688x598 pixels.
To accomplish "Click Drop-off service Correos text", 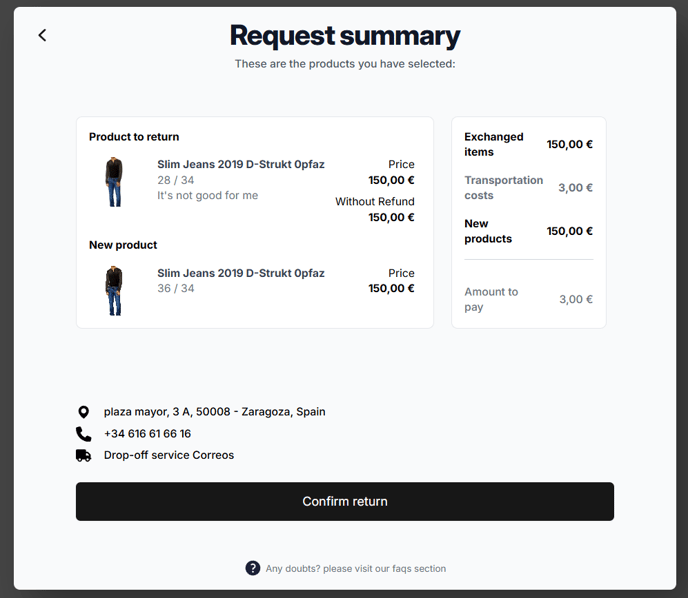I will [x=169, y=455].
